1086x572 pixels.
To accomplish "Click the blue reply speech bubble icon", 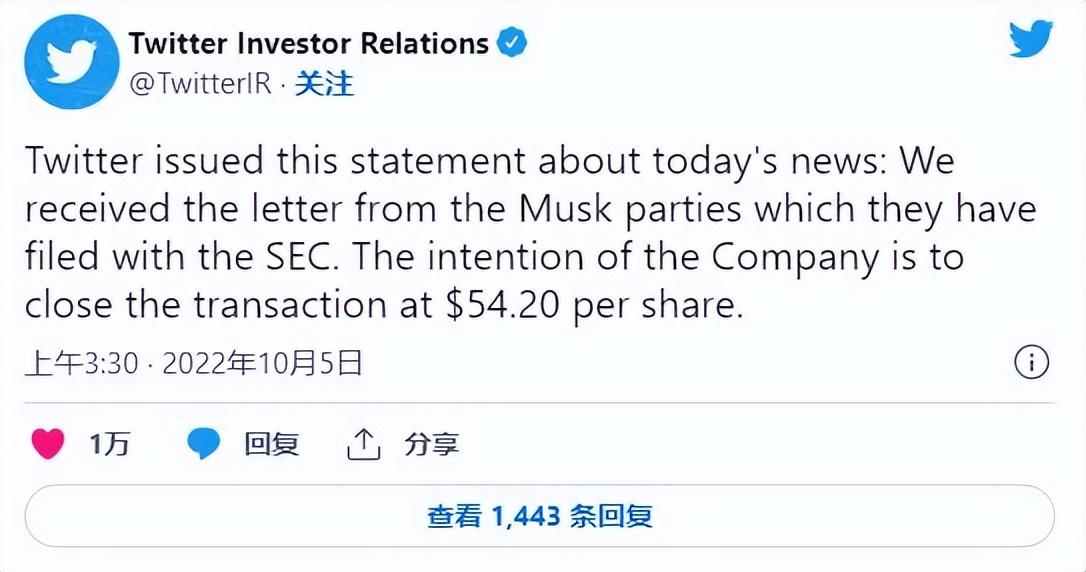I will coord(204,444).
